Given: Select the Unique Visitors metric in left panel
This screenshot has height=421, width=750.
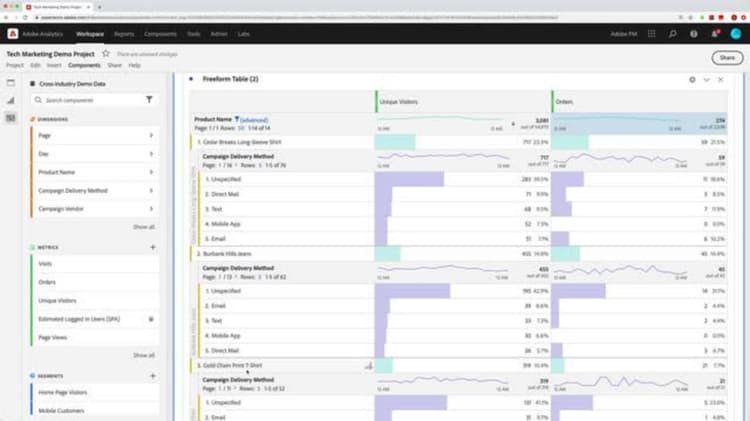Looking at the screenshot, I should 95,301.
